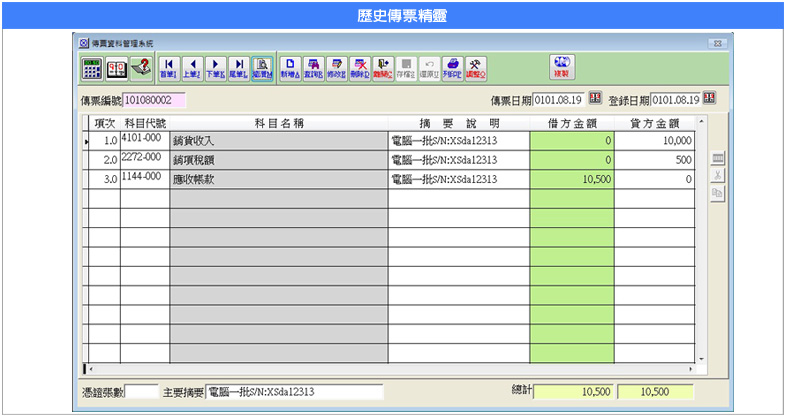Open the entry date (登錄日期) calendar picker
Screen dimensions: 786x419
click(x=709, y=98)
